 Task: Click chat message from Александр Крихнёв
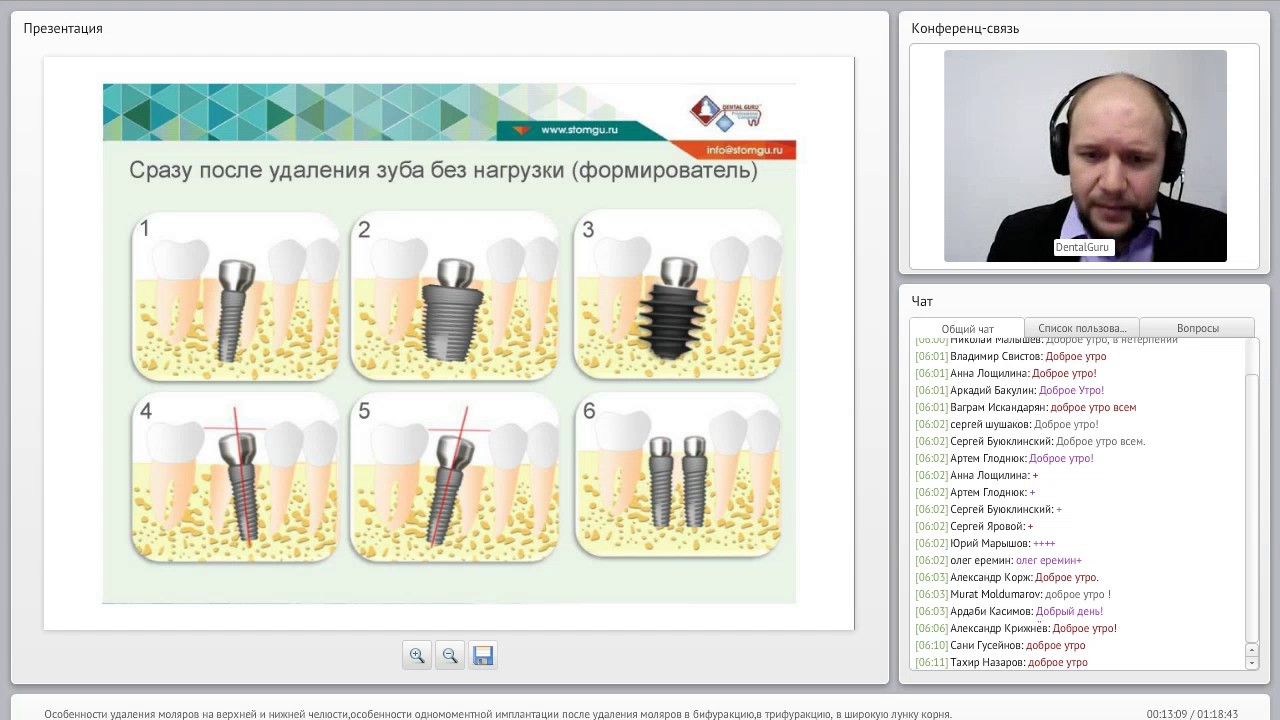pyautogui.click(x=1016, y=628)
